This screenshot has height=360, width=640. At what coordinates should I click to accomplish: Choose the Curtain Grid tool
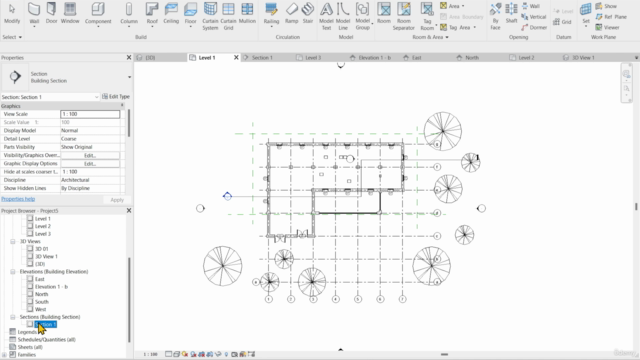point(228,16)
